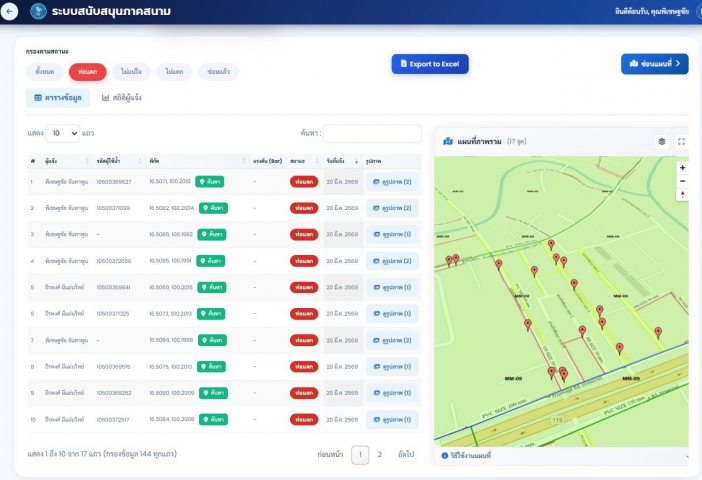Toggle fullscreen map view
The height and width of the screenshot is (480, 702).
pyautogui.click(x=681, y=142)
